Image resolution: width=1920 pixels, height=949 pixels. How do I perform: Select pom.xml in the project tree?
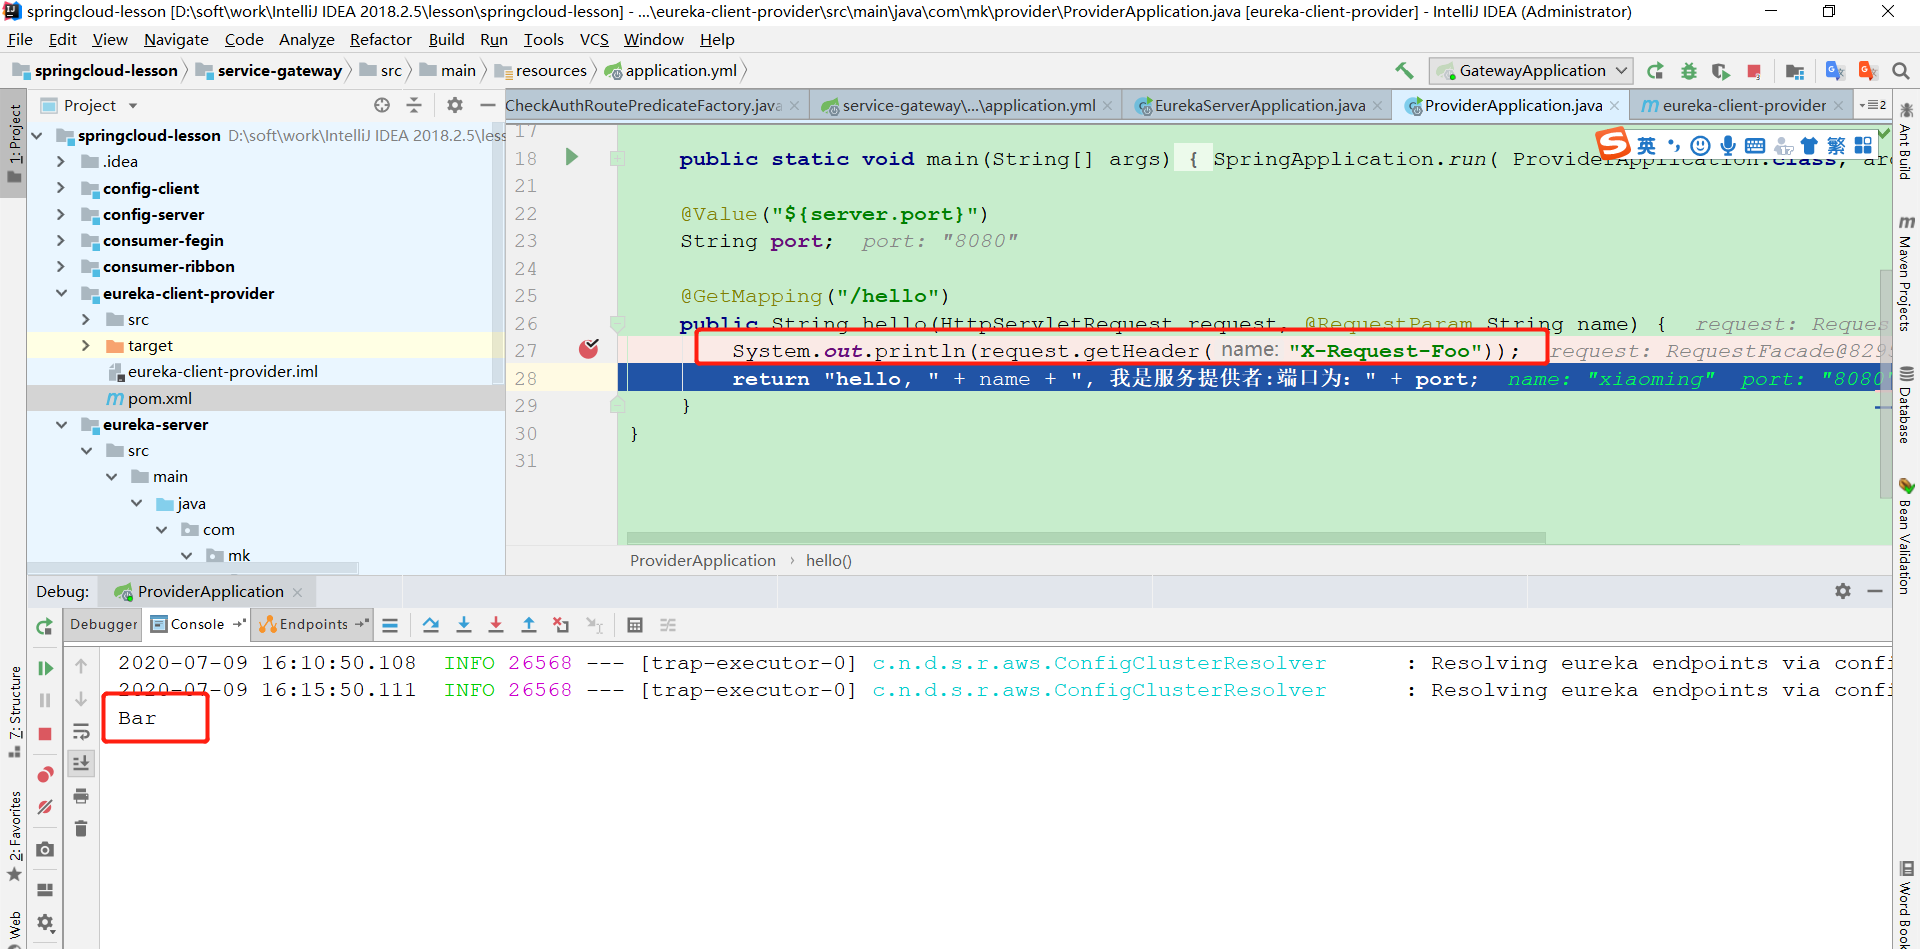click(x=159, y=398)
